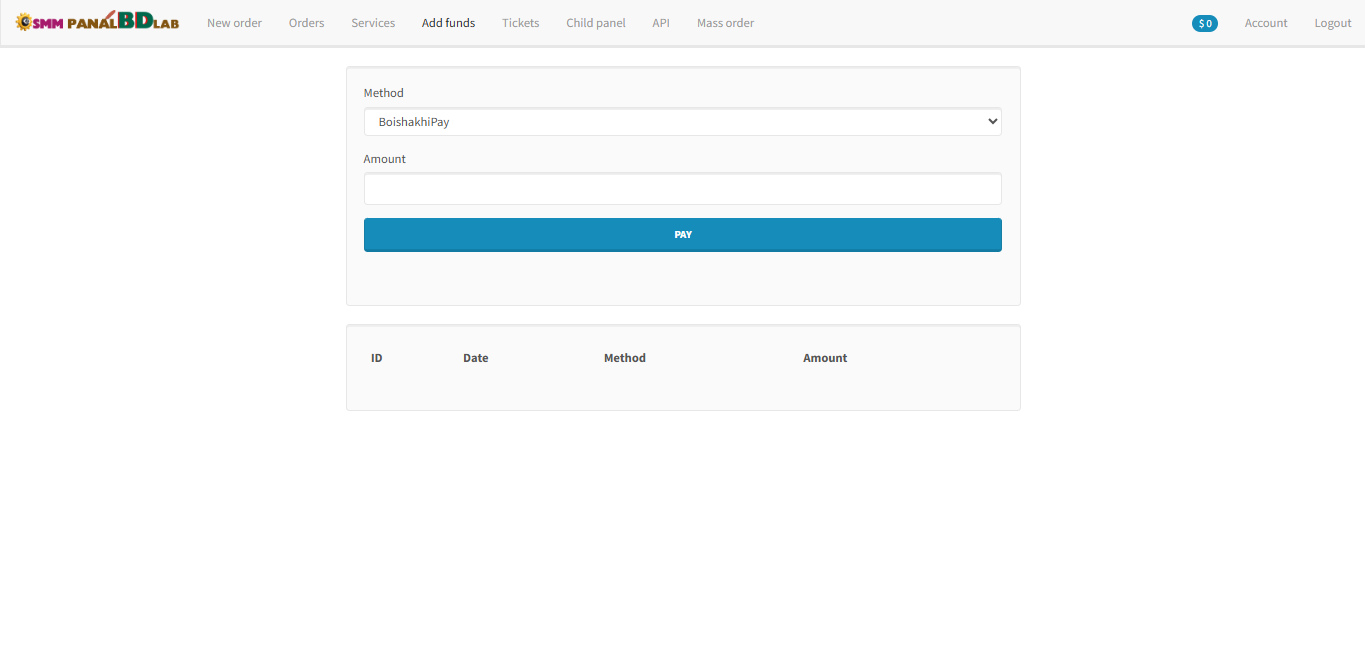The width and height of the screenshot is (1365, 647).
Task: Click the ID column header
Action: coord(376,358)
